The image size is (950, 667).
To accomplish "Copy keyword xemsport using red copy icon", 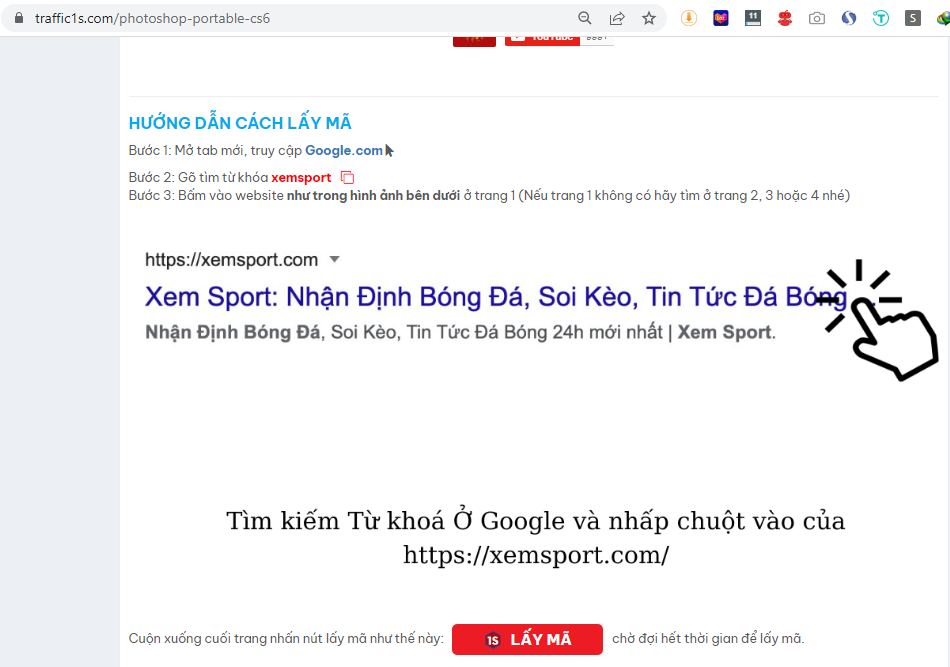I will [x=347, y=178].
